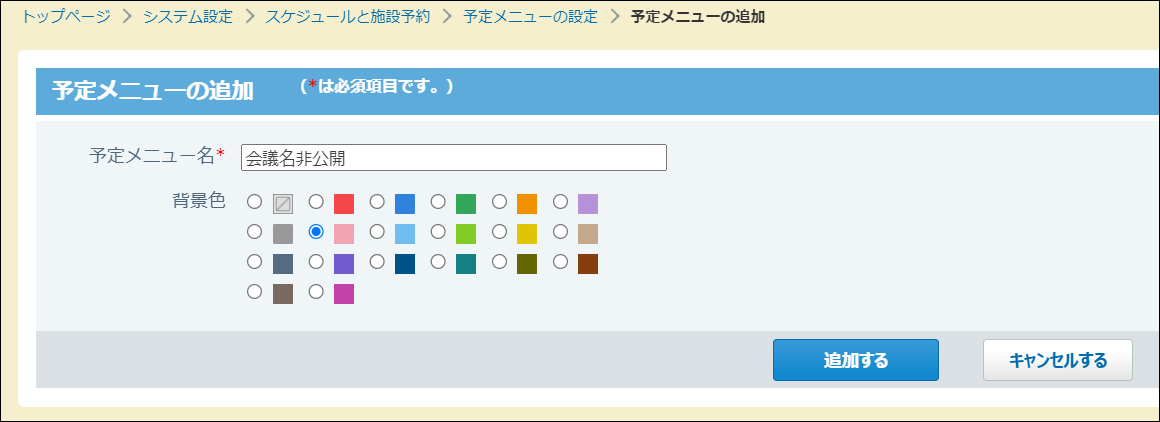Pick the blue background color swatch

pos(405,204)
